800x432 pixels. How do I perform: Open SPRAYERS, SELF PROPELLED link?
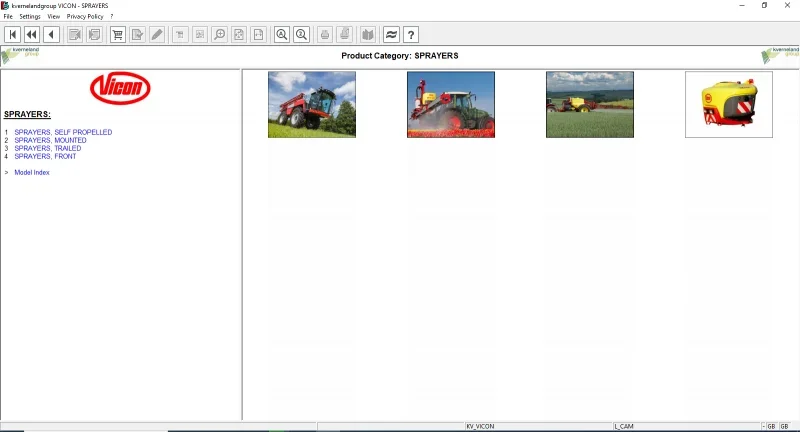click(63, 132)
